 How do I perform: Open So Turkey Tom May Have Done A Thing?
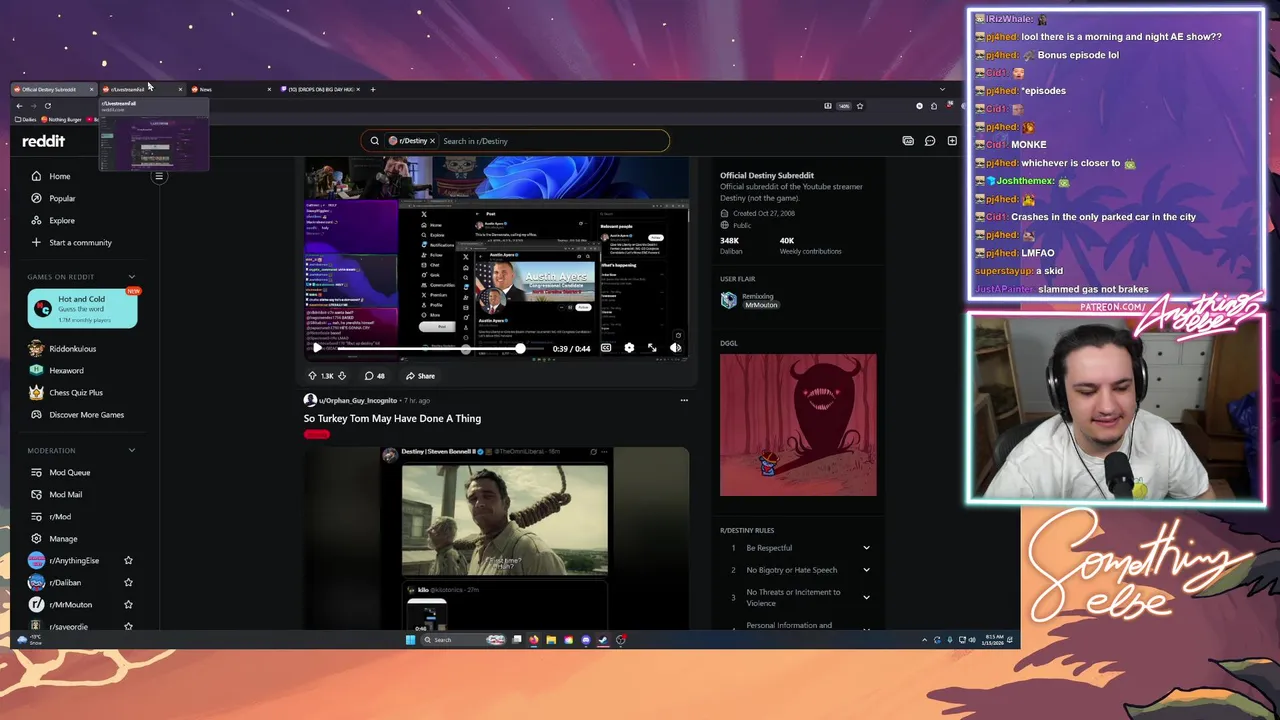pyautogui.click(x=392, y=419)
